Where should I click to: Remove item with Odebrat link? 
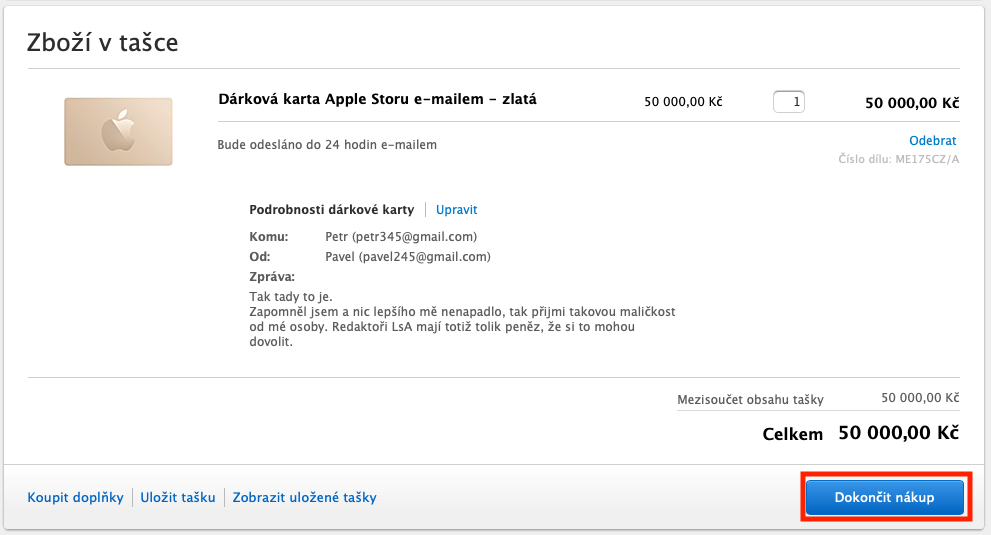tap(932, 140)
